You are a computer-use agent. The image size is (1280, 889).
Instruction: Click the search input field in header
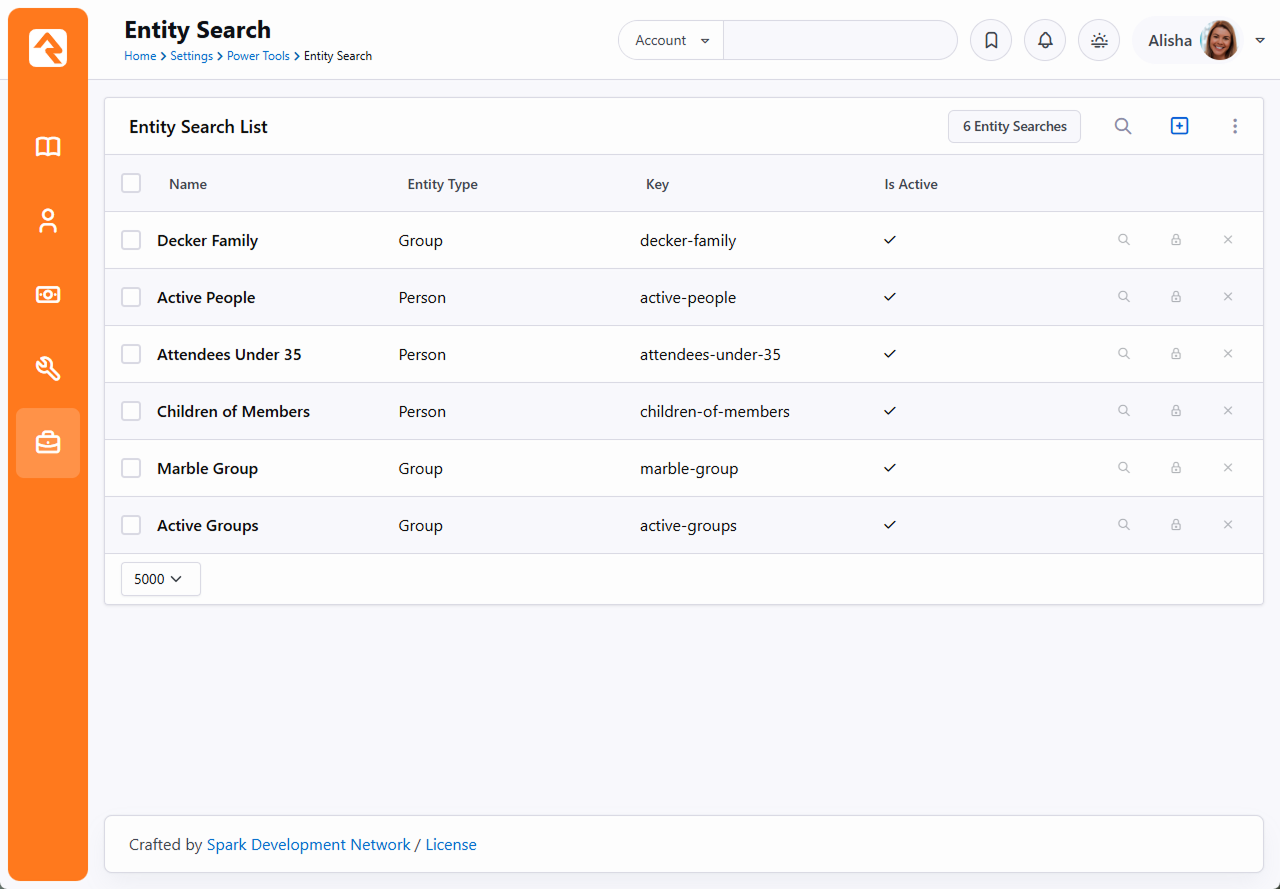pos(839,41)
